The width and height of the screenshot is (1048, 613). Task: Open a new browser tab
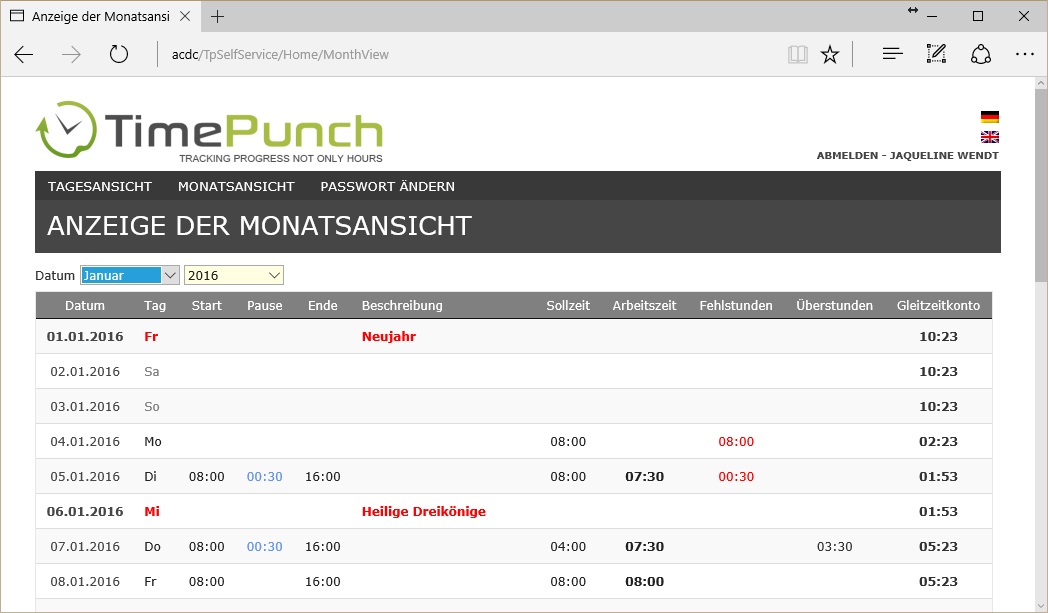[217, 16]
